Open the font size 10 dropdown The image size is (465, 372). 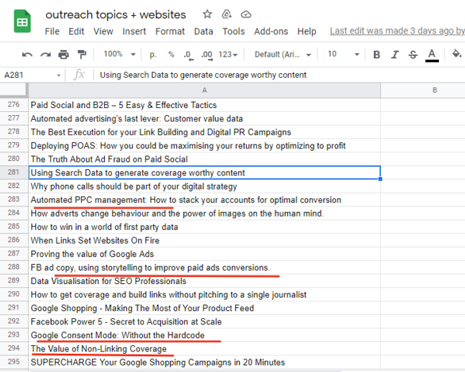pos(343,54)
